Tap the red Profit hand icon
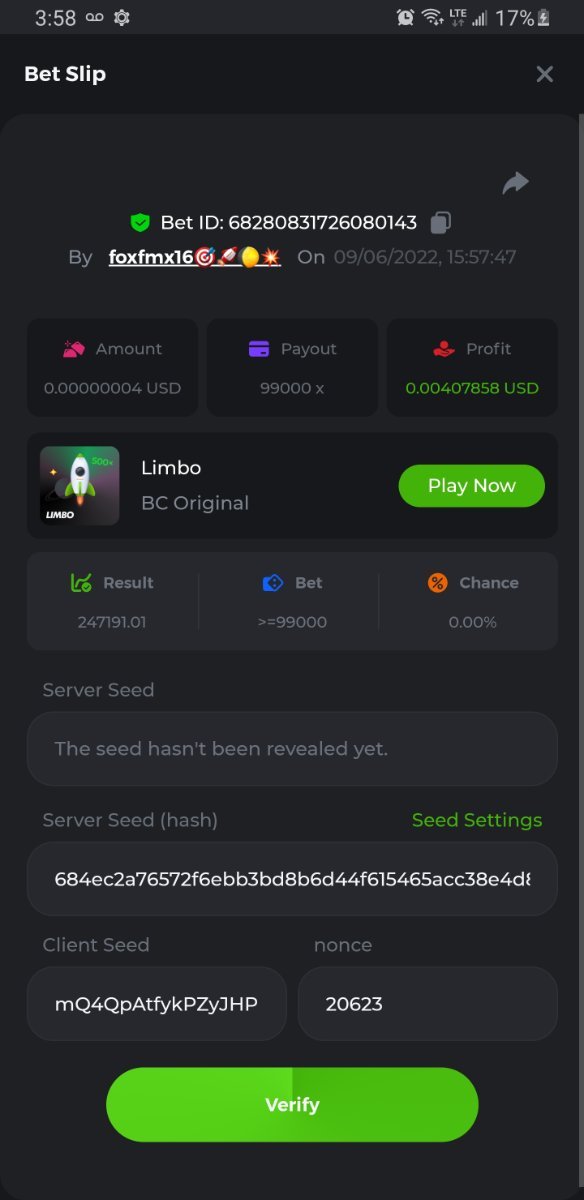The width and height of the screenshot is (584, 1200). pyautogui.click(x=444, y=349)
